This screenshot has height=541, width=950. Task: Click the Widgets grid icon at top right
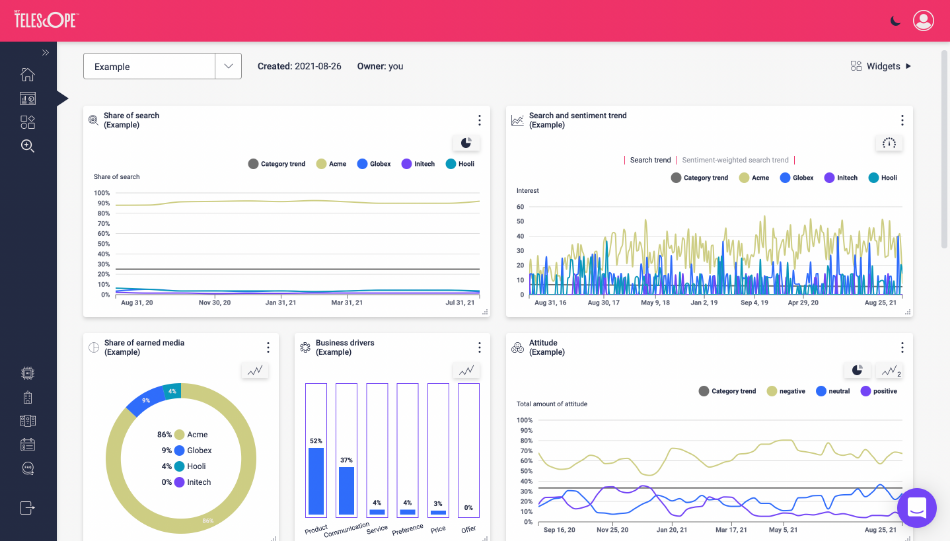coord(856,66)
